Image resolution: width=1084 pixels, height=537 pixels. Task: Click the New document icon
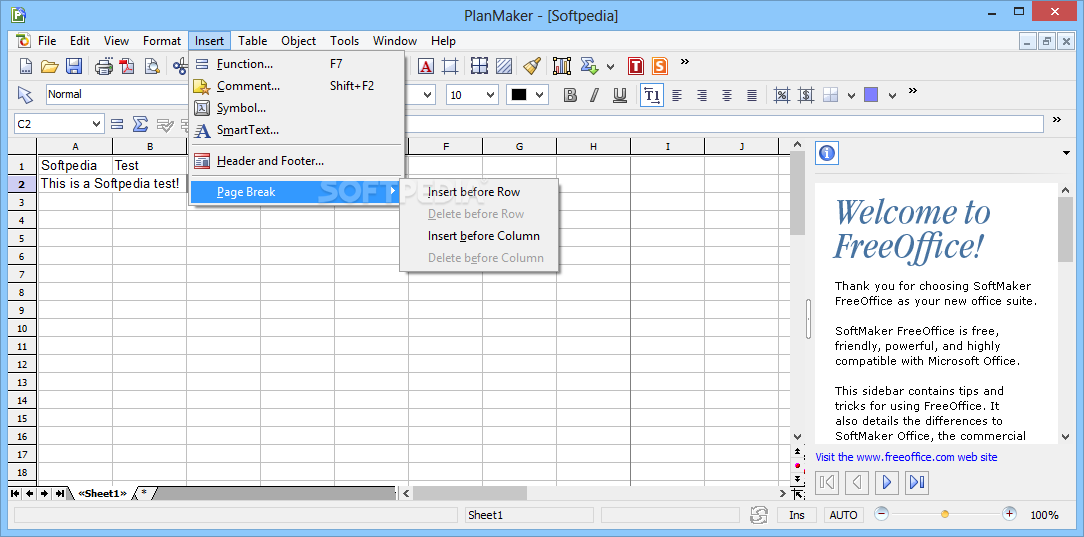click(26, 66)
